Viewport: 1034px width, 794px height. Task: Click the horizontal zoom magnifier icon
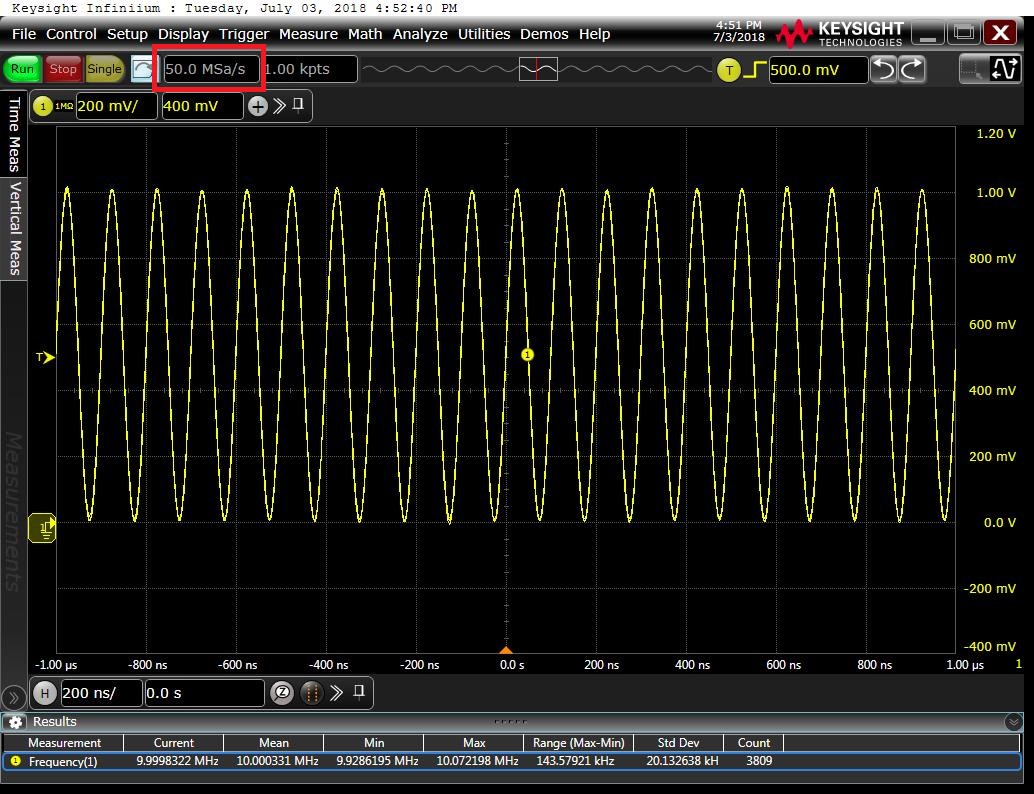[x=282, y=693]
